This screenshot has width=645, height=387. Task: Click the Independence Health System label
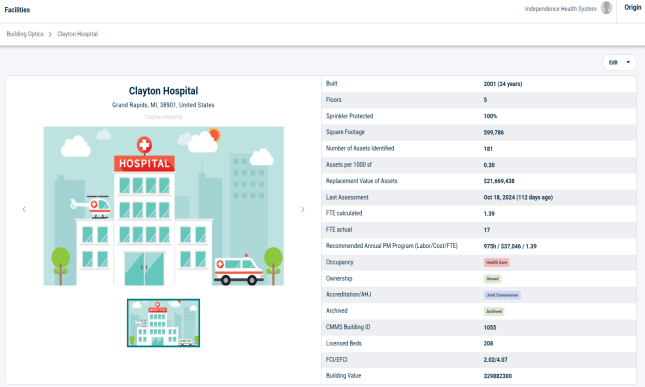click(x=560, y=9)
